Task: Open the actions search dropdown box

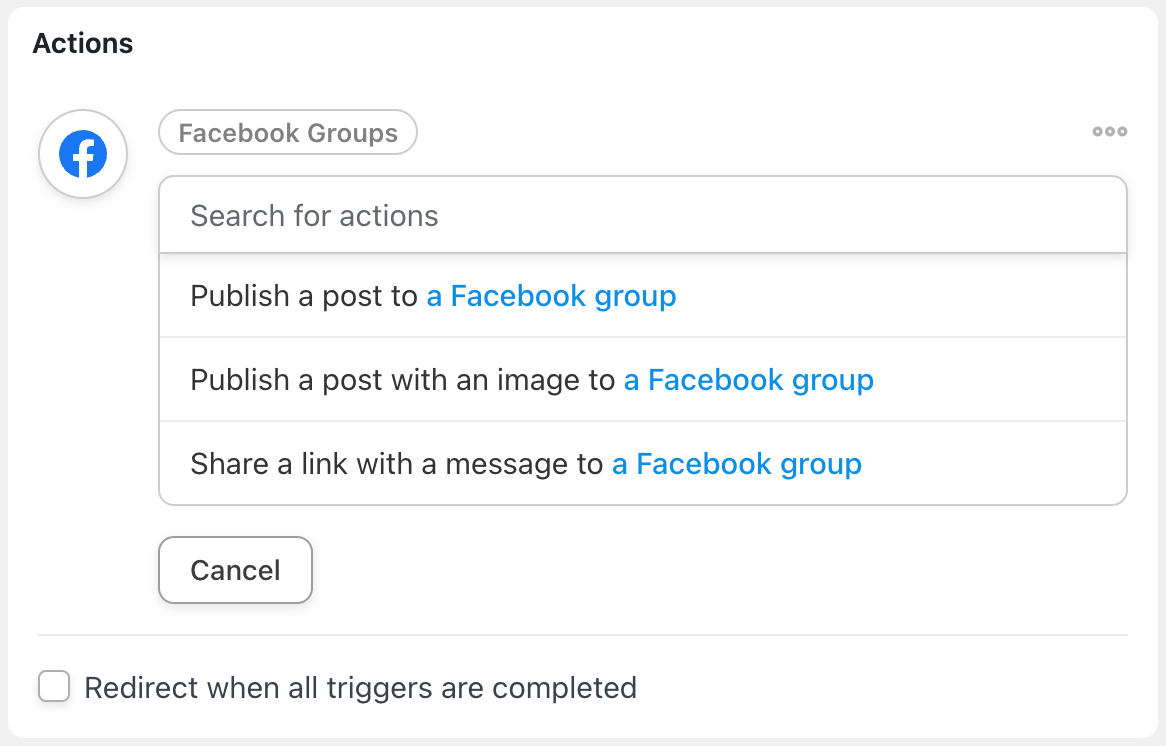Action: click(643, 216)
